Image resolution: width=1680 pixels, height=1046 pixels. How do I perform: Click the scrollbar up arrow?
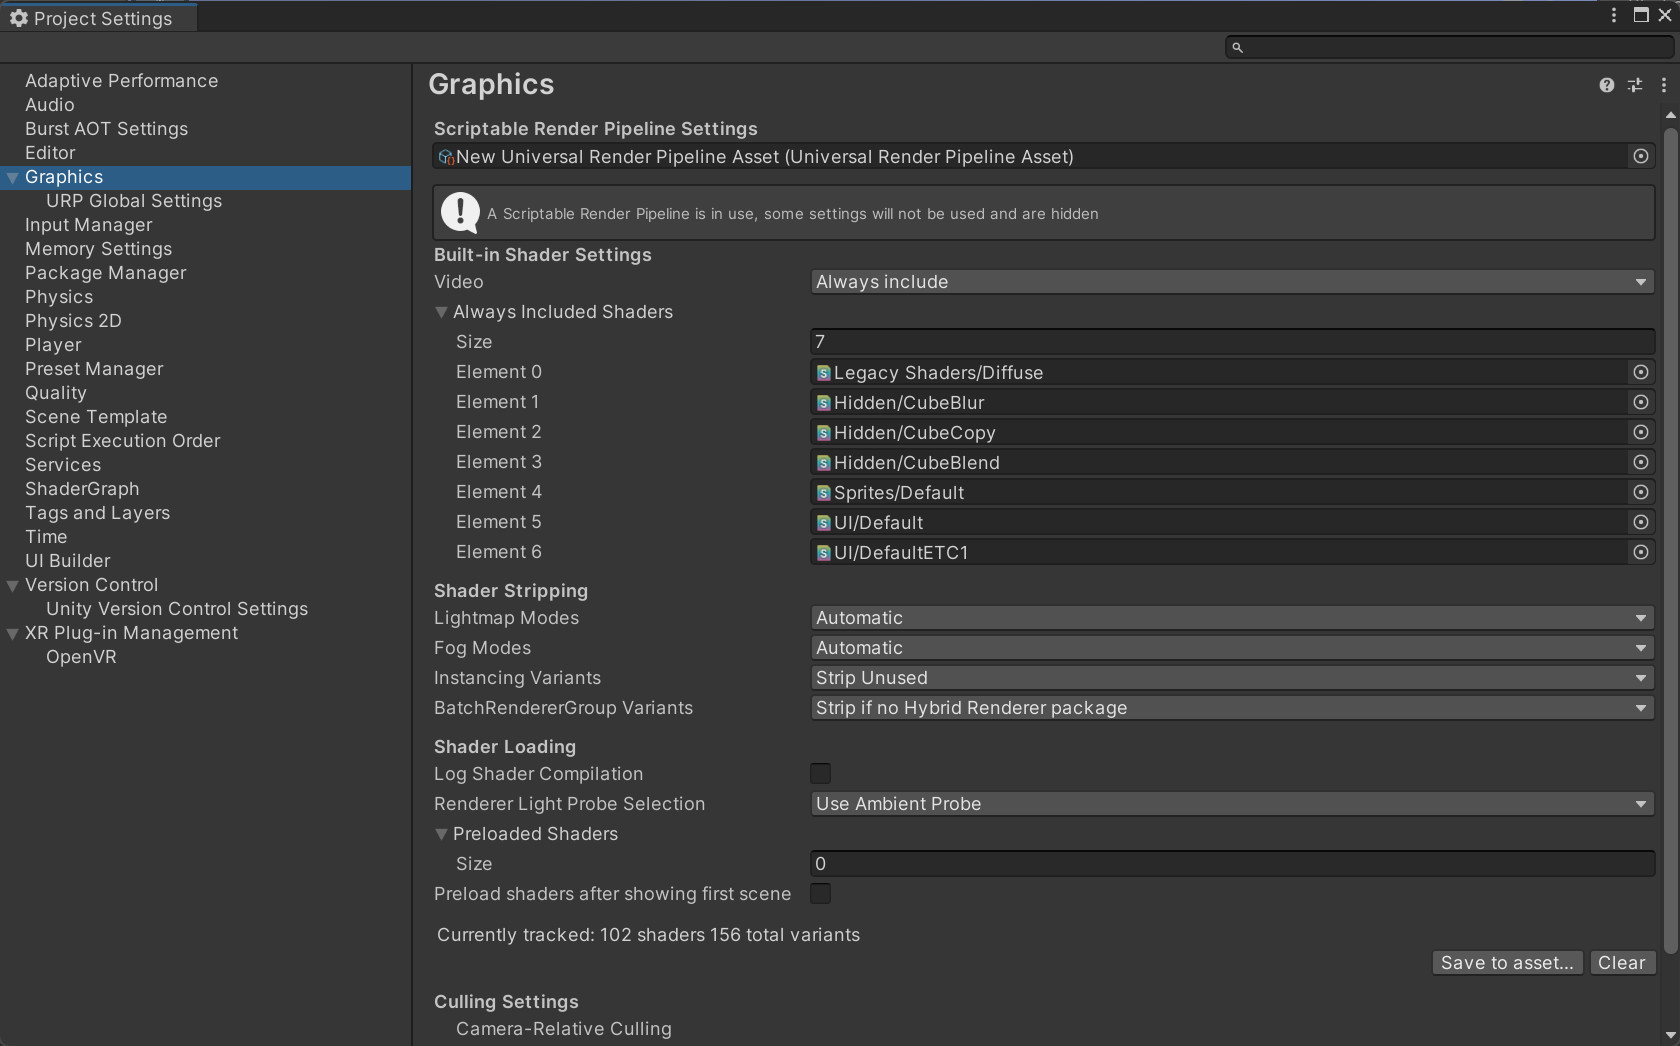1670,115
